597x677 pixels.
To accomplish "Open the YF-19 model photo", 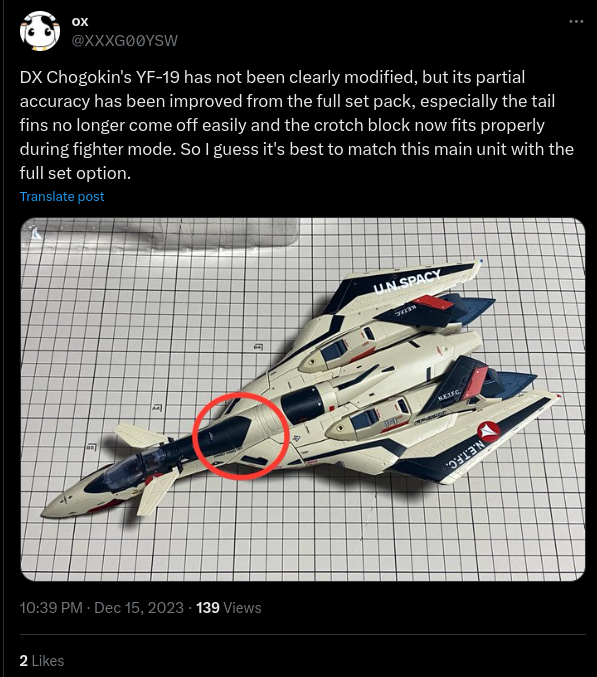I will 303,399.
